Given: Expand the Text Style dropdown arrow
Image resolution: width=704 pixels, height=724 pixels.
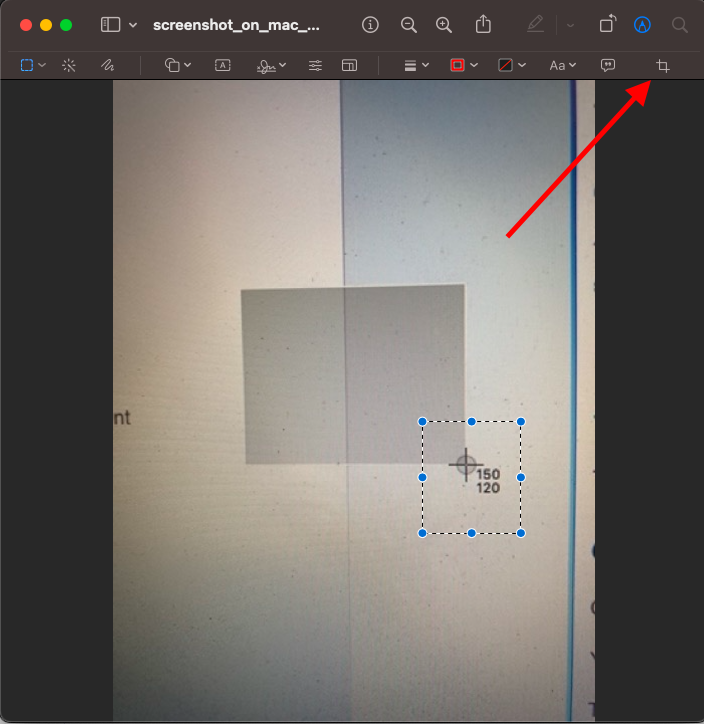Looking at the screenshot, I should (x=572, y=65).
